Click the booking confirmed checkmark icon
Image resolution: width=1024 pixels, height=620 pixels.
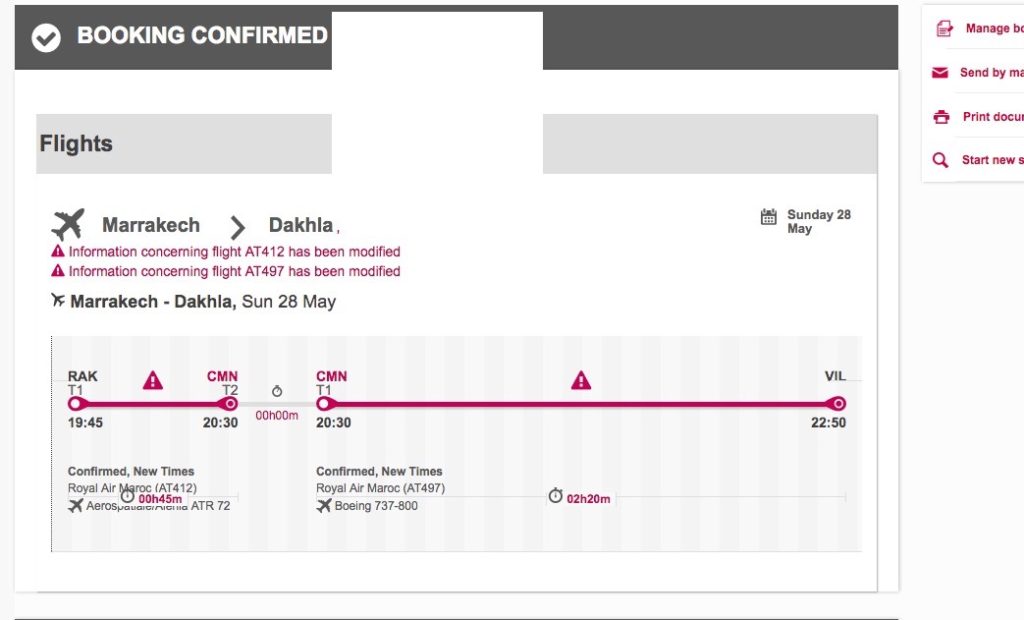tap(46, 38)
